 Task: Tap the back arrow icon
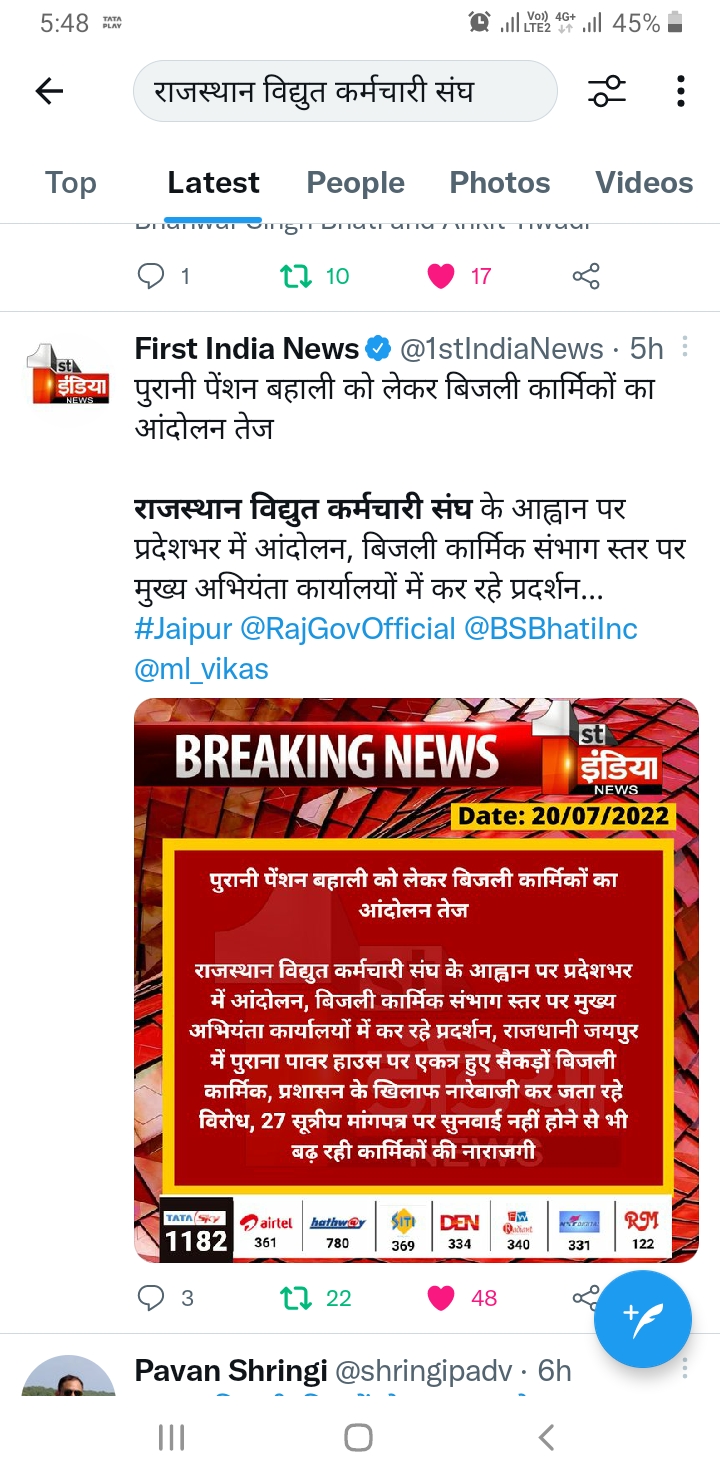click(49, 92)
